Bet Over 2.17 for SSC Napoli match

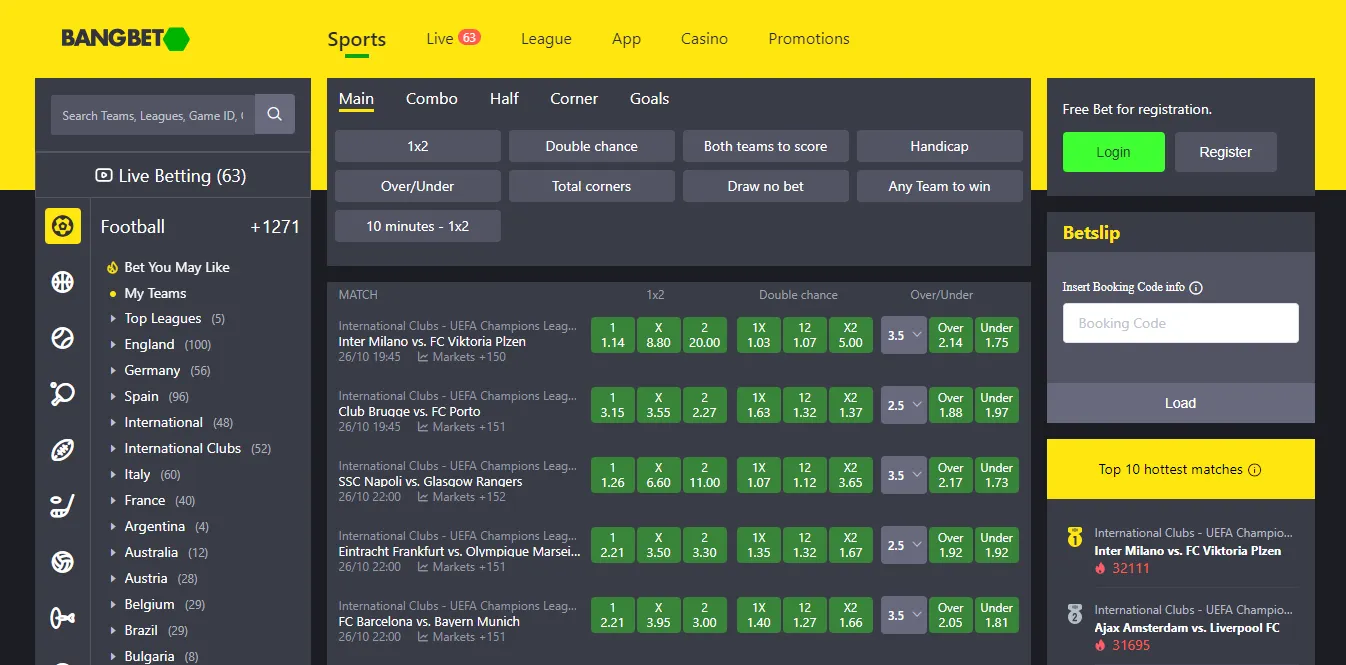tap(951, 475)
